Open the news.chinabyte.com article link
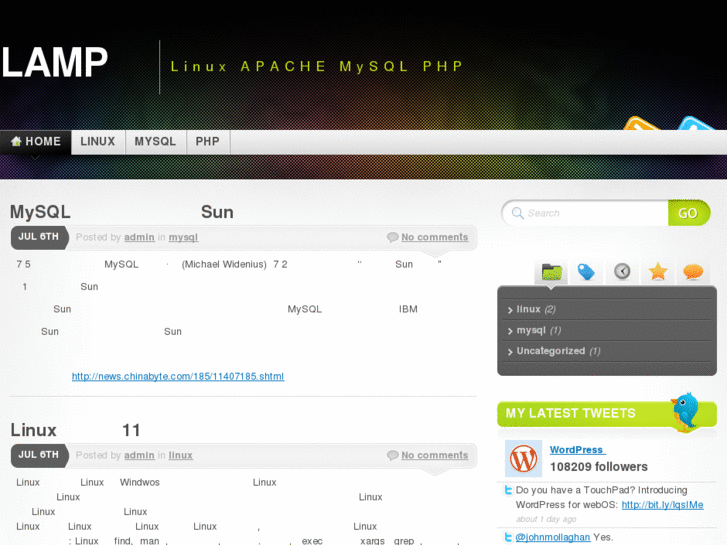This screenshot has width=727, height=545. (x=178, y=376)
